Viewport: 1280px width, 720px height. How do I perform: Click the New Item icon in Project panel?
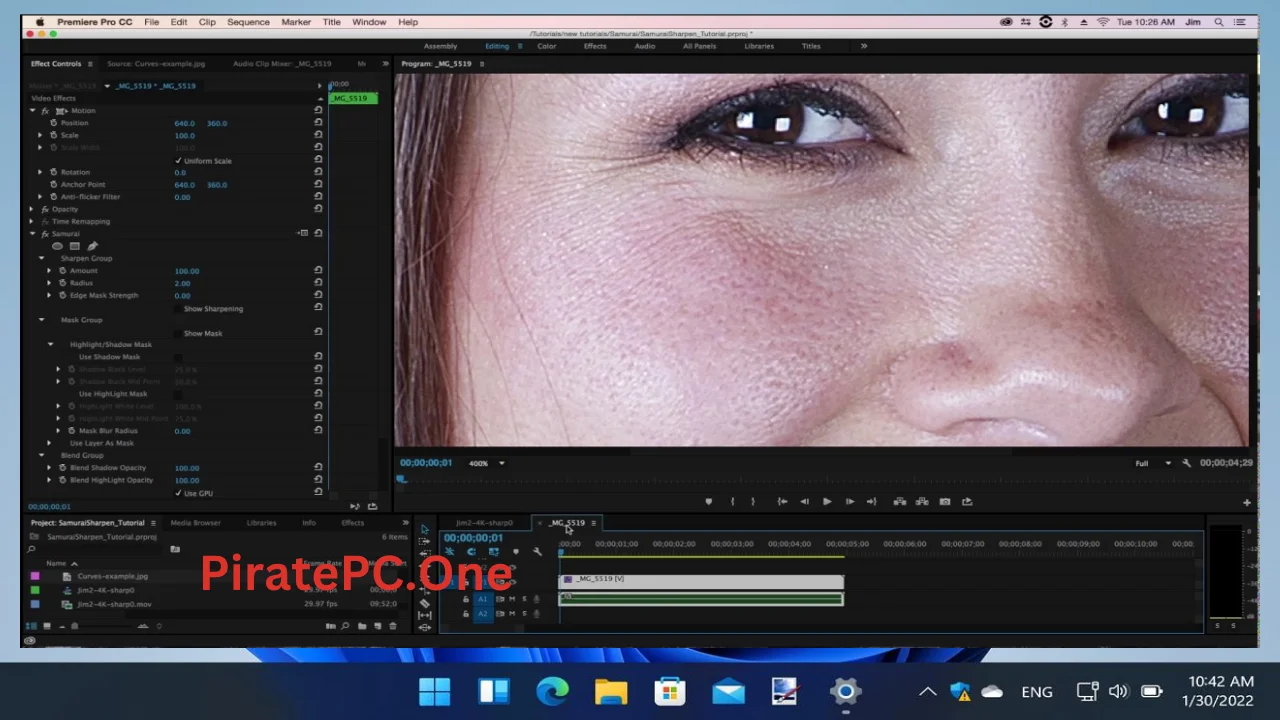click(x=377, y=626)
